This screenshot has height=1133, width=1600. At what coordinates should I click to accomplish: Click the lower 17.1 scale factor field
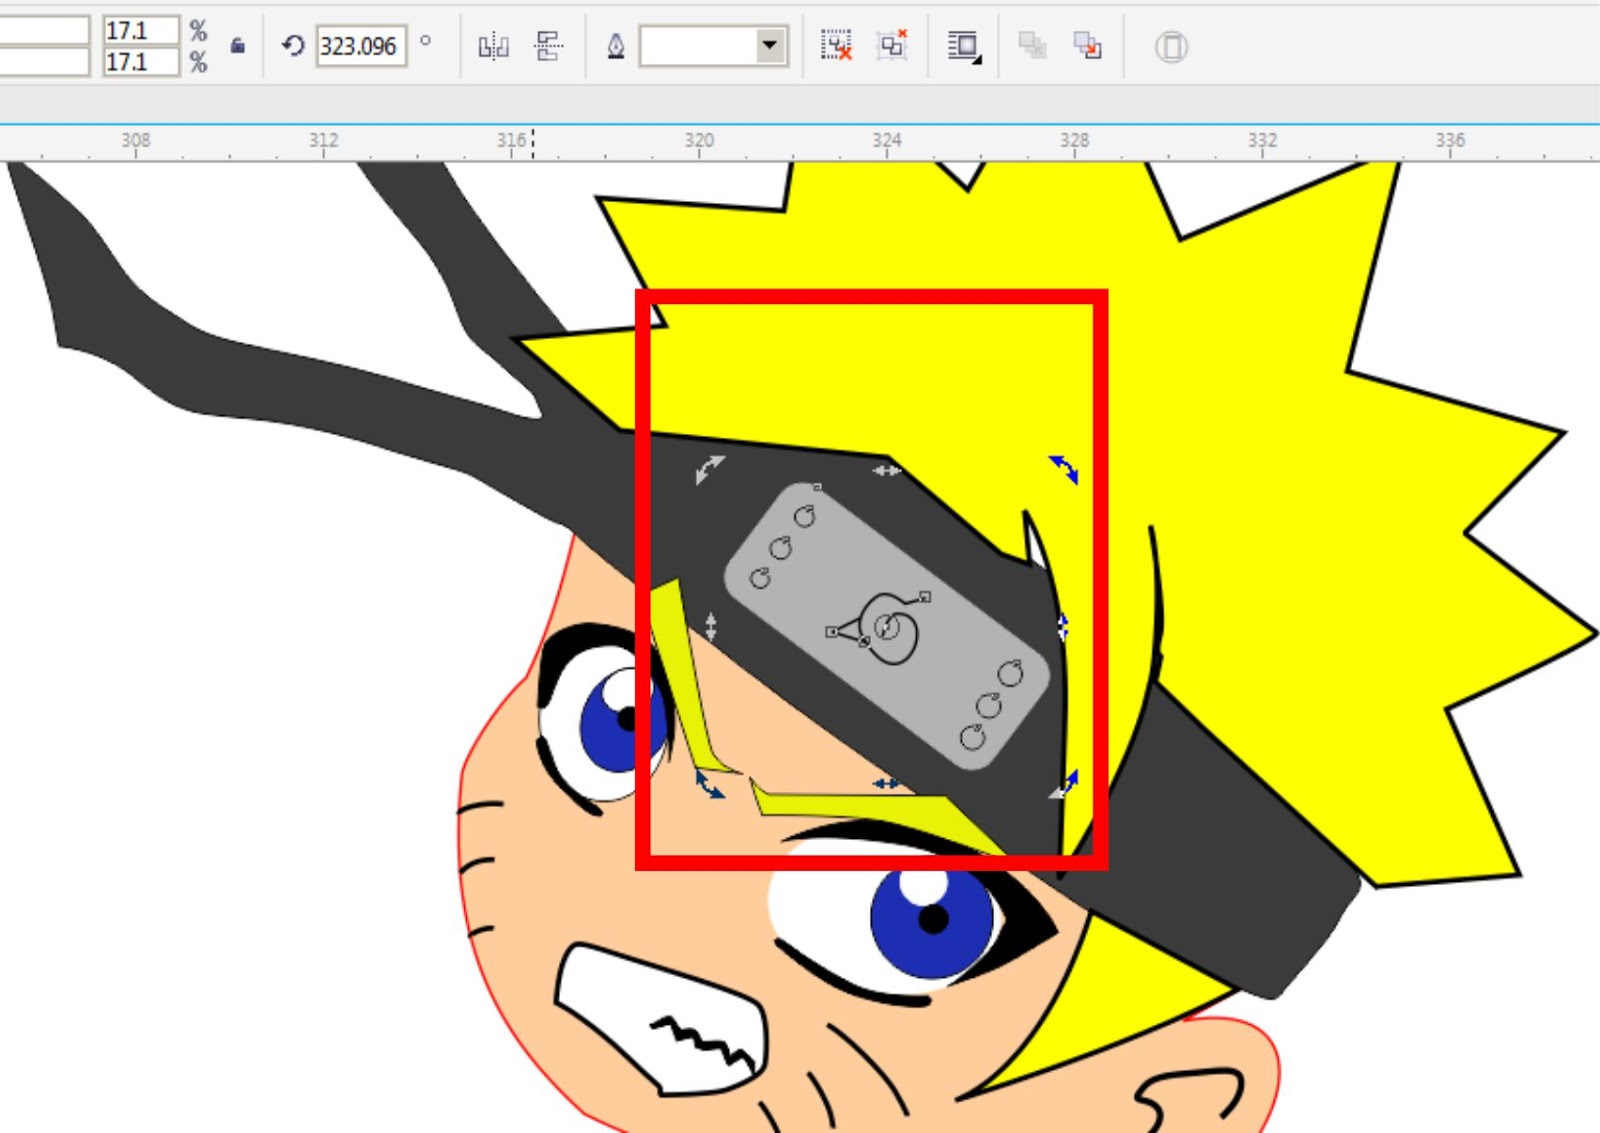(141, 62)
